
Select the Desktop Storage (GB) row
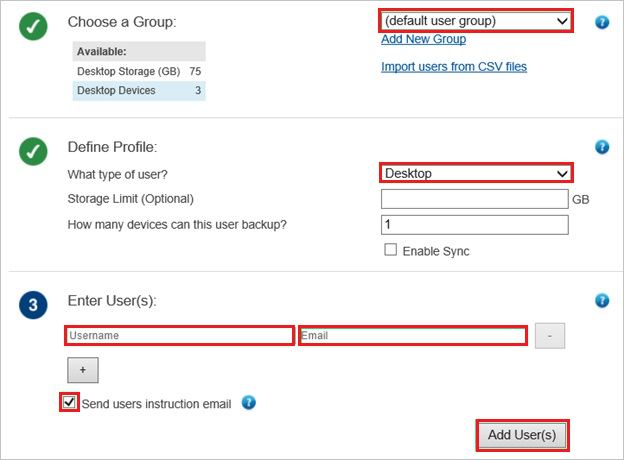click(x=139, y=71)
